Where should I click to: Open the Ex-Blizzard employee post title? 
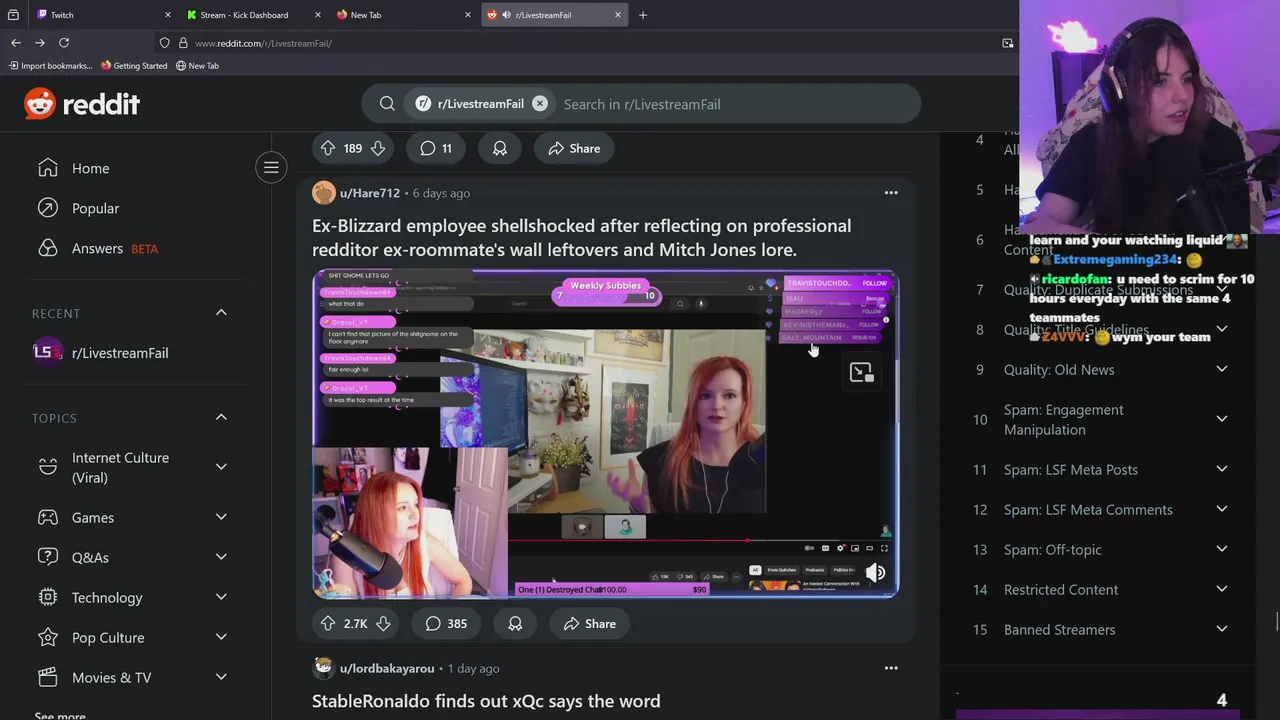[581, 238]
